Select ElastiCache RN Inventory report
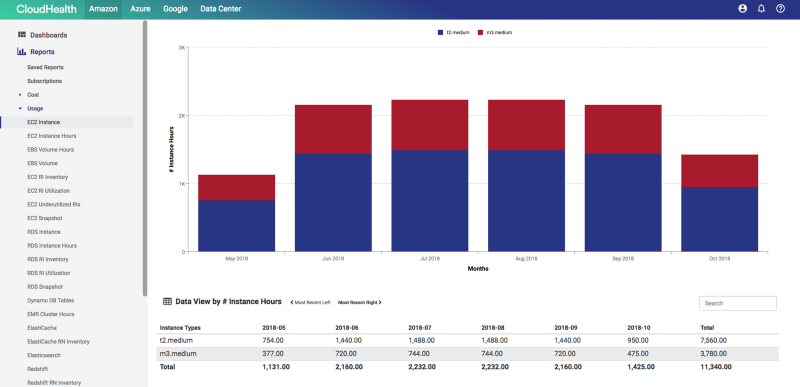The height and width of the screenshot is (387, 800). [59, 342]
